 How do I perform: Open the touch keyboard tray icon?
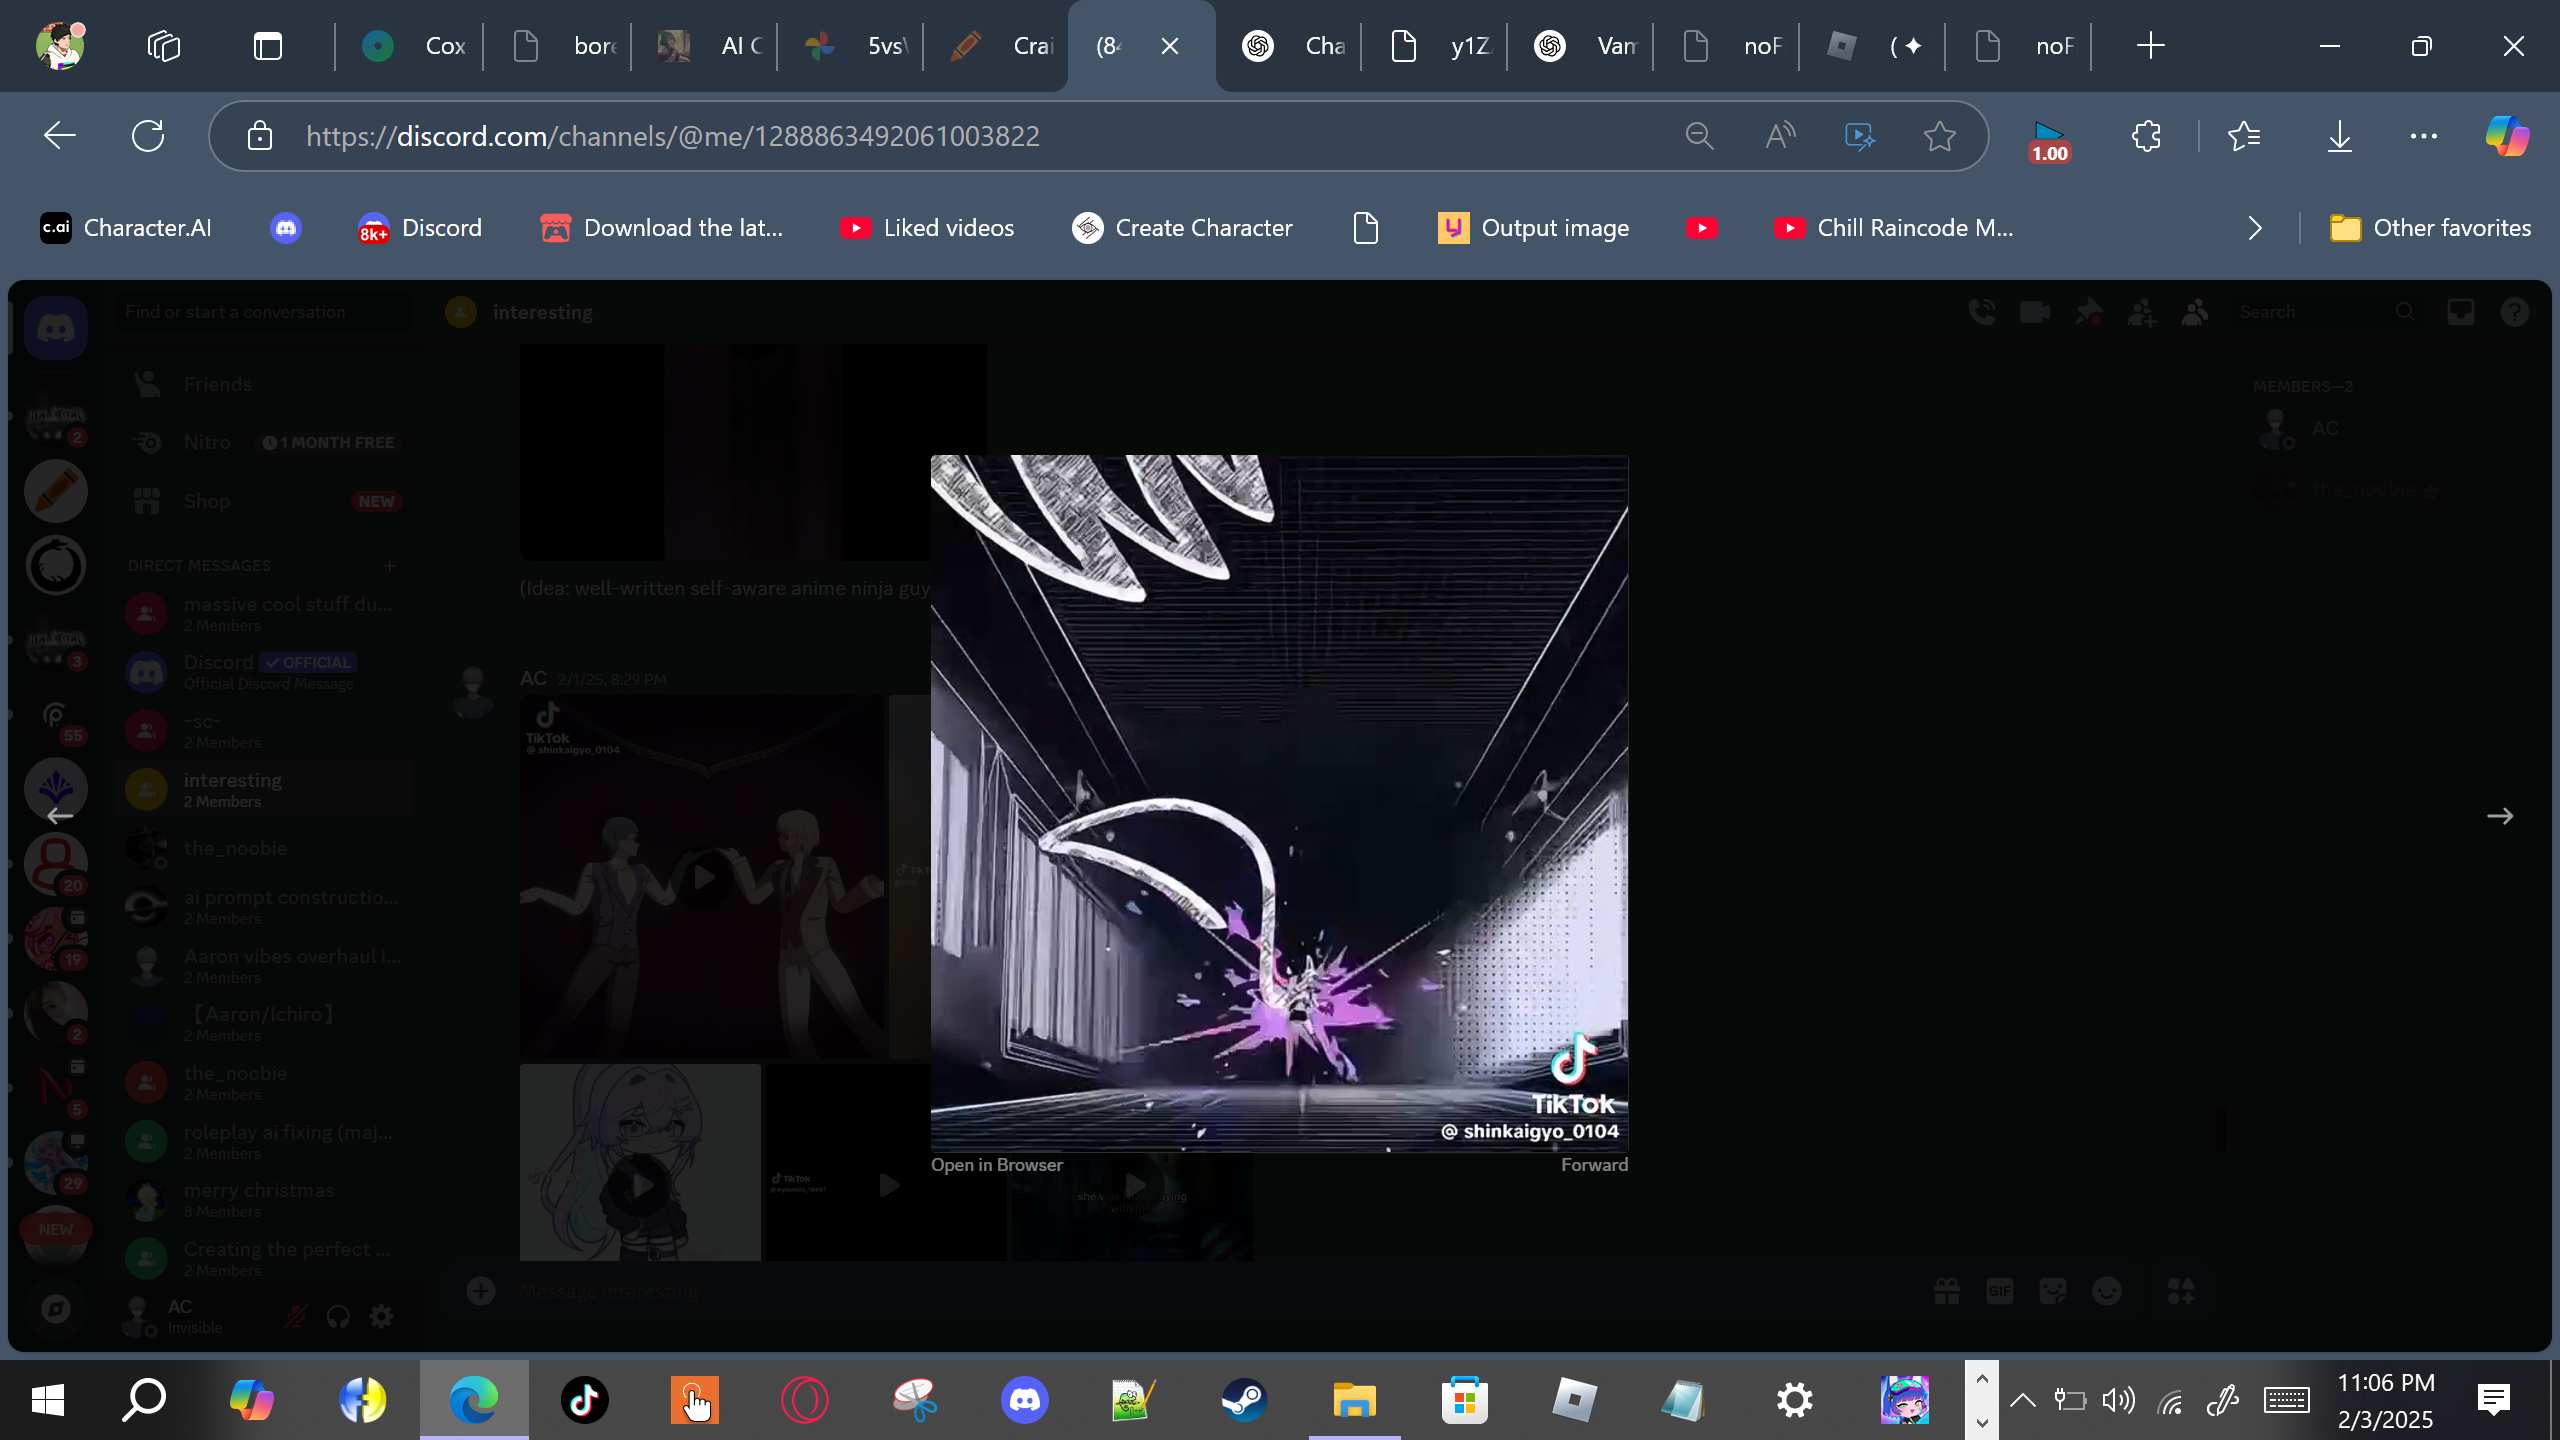tap(2286, 1400)
